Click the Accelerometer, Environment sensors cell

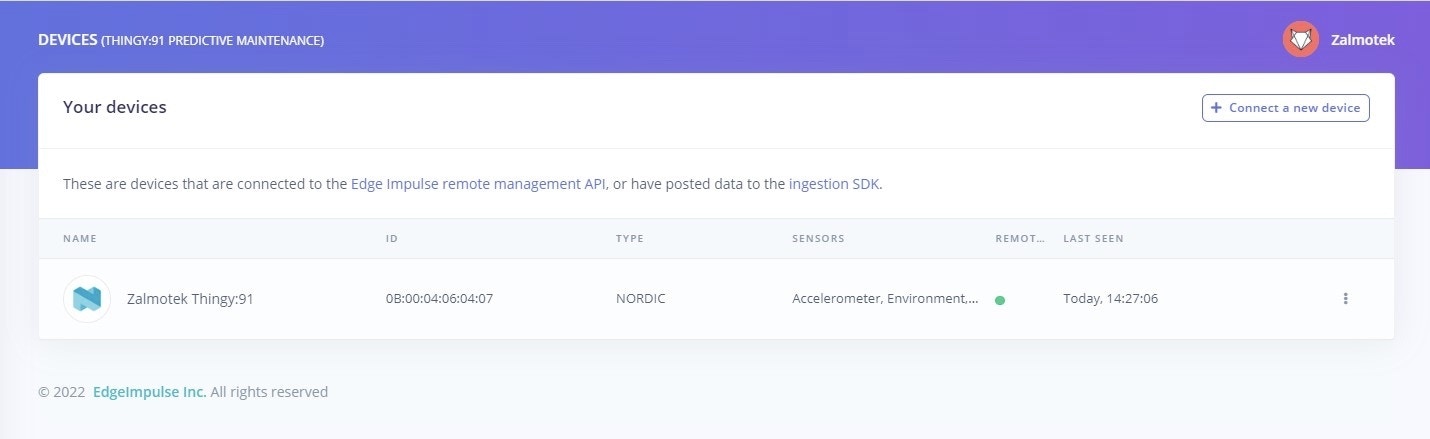885,298
